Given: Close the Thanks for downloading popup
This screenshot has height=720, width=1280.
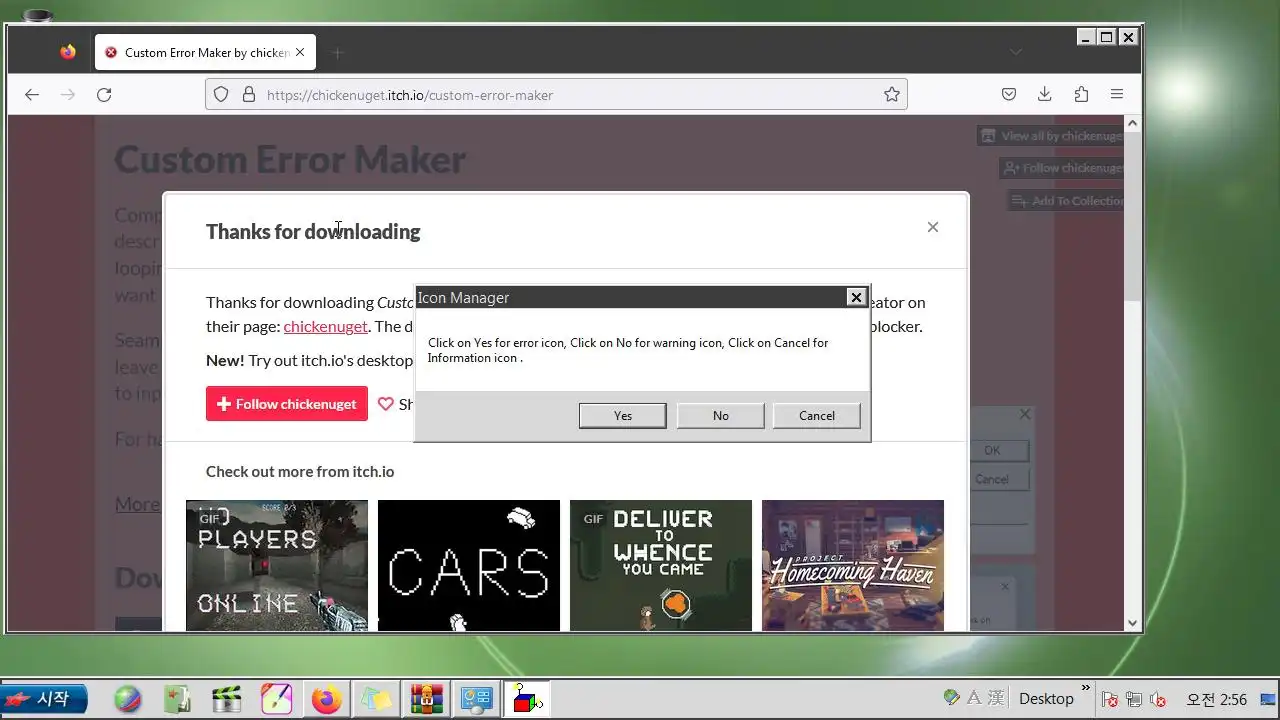Looking at the screenshot, I should (x=932, y=227).
